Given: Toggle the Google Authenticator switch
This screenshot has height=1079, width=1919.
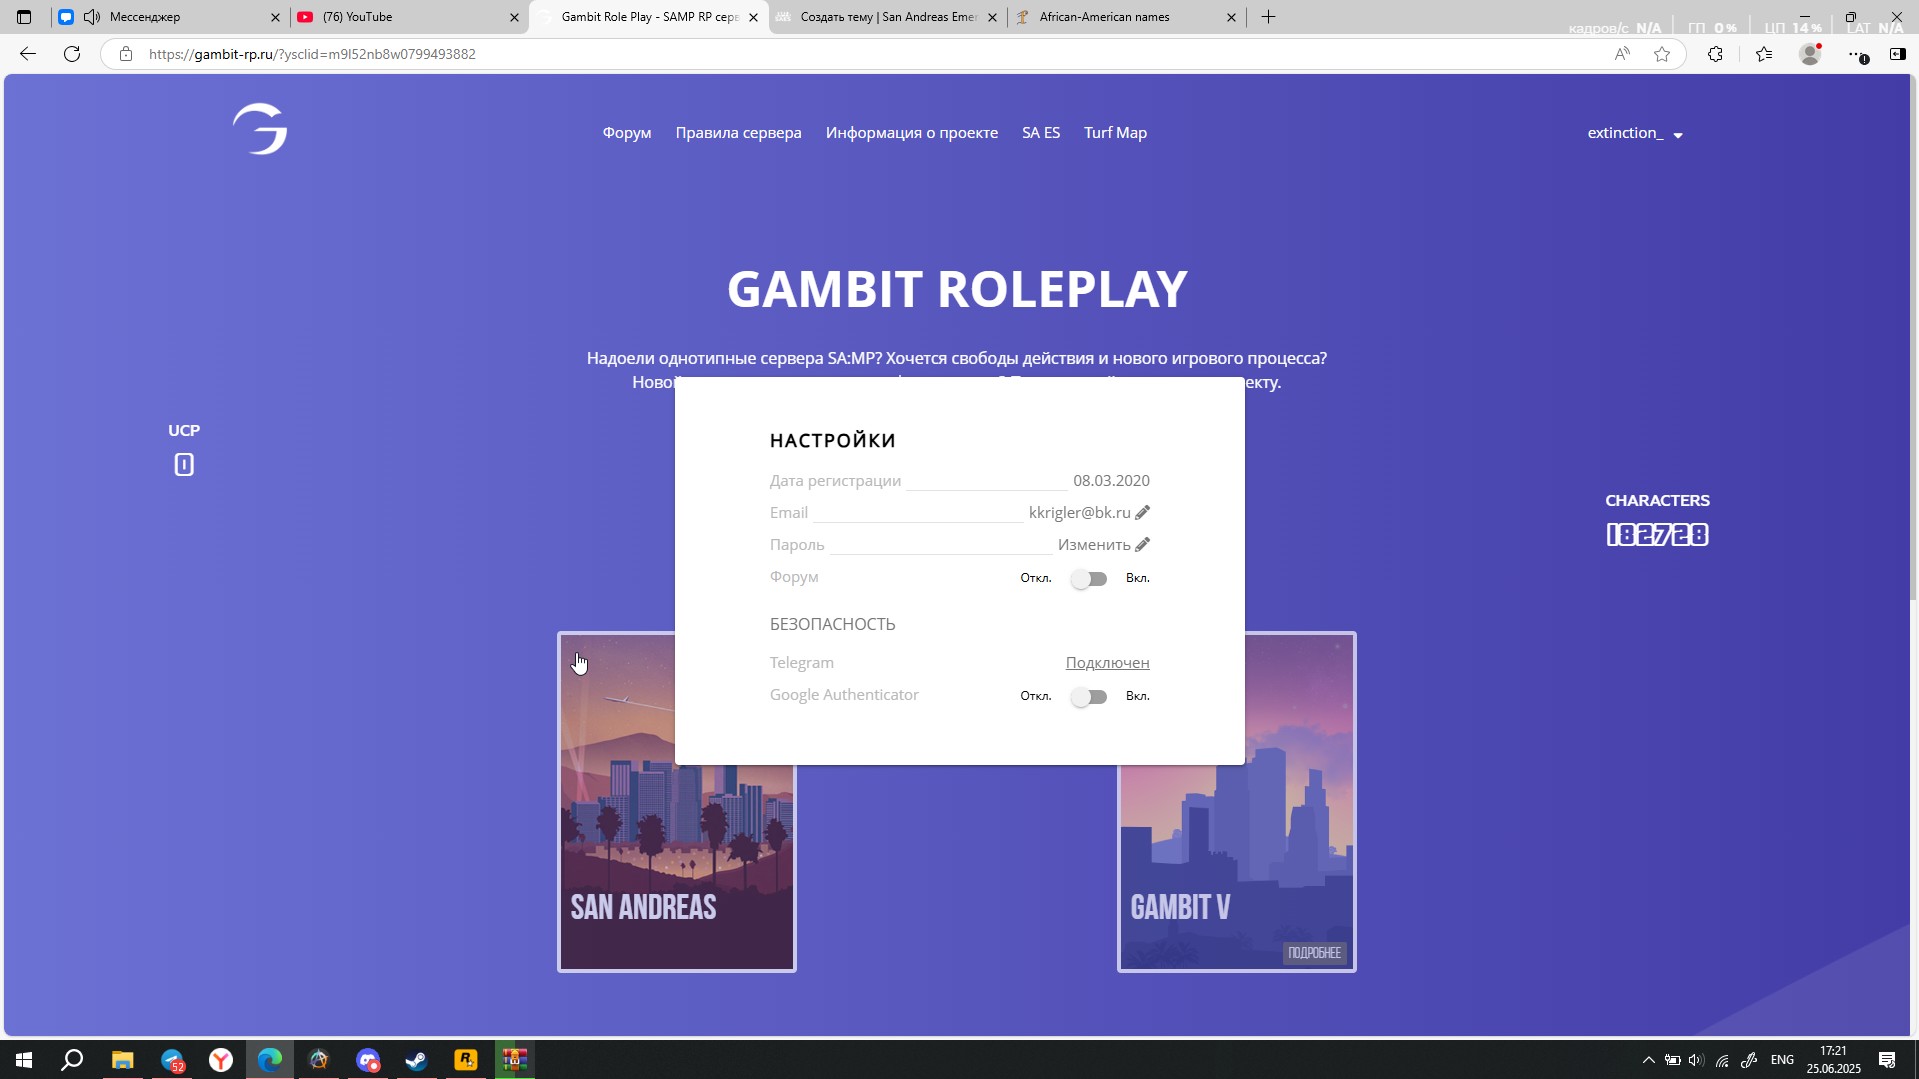Looking at the screenshot, I should 1089,697.
